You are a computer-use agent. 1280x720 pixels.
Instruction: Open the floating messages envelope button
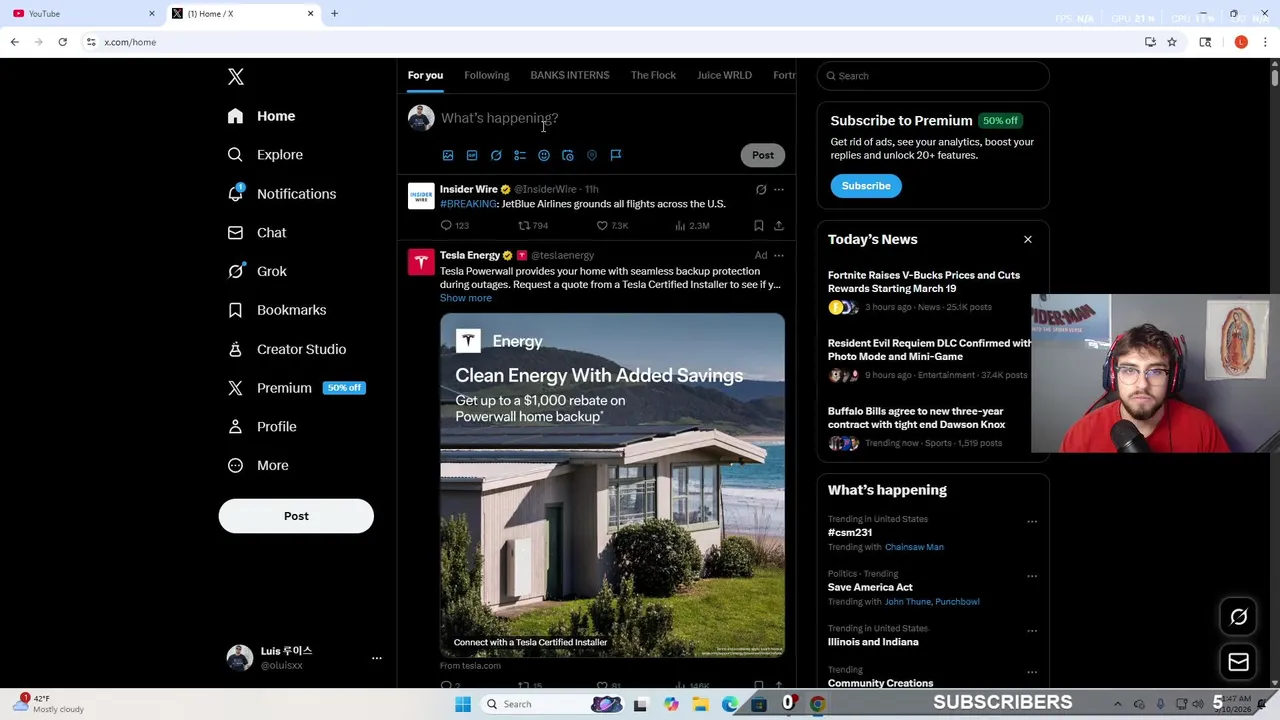1238,662
